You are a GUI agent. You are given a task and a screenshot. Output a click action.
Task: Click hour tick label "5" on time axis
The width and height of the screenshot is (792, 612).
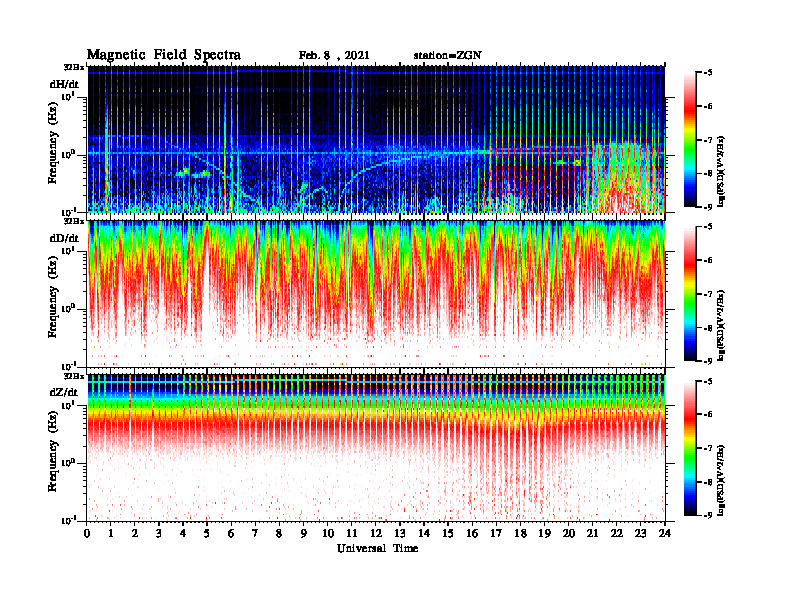(207, 533)
